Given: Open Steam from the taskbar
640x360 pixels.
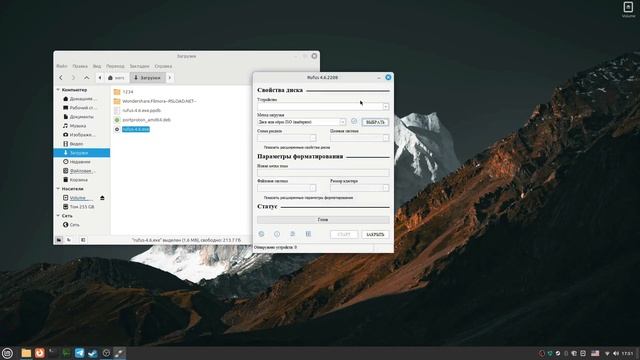Looking at the screenshot, I should 93,353.
